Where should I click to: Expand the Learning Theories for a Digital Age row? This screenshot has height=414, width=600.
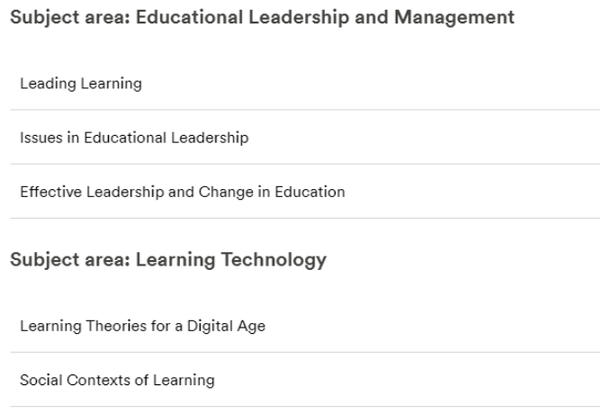(x=305, y=326)
